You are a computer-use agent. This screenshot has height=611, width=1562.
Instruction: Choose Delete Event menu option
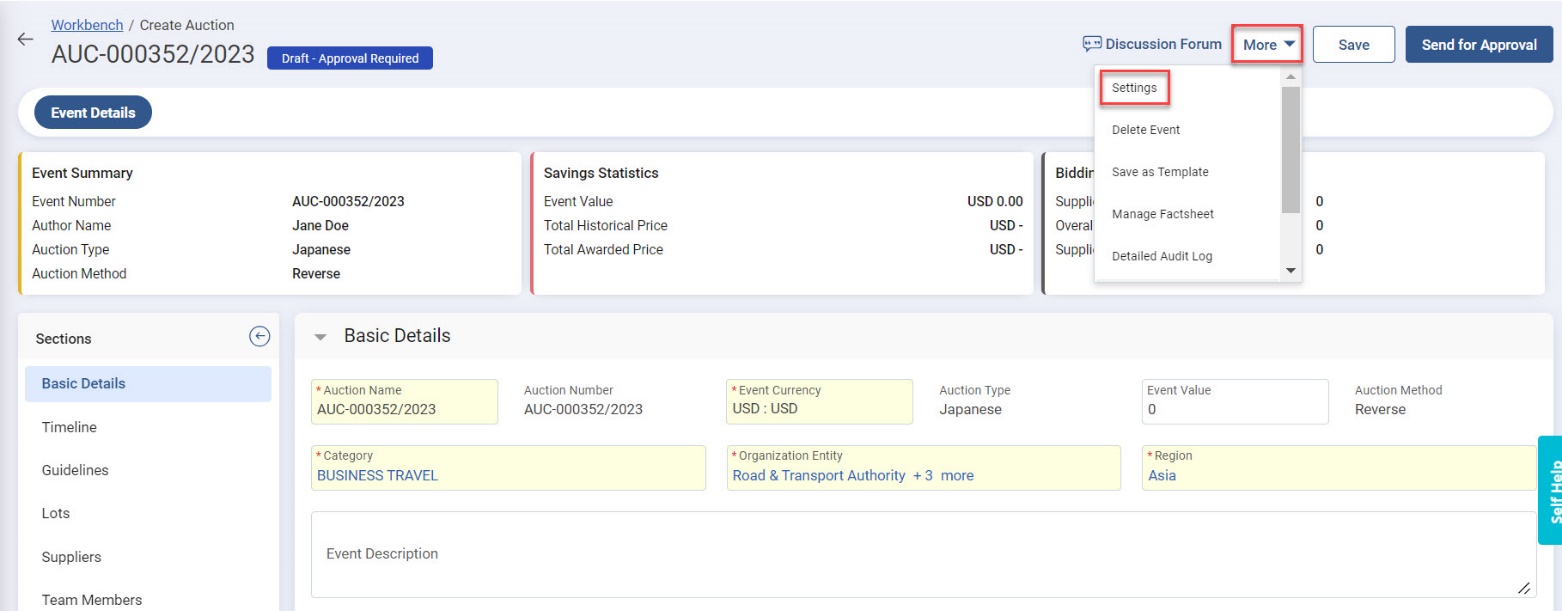point(1145,130)
